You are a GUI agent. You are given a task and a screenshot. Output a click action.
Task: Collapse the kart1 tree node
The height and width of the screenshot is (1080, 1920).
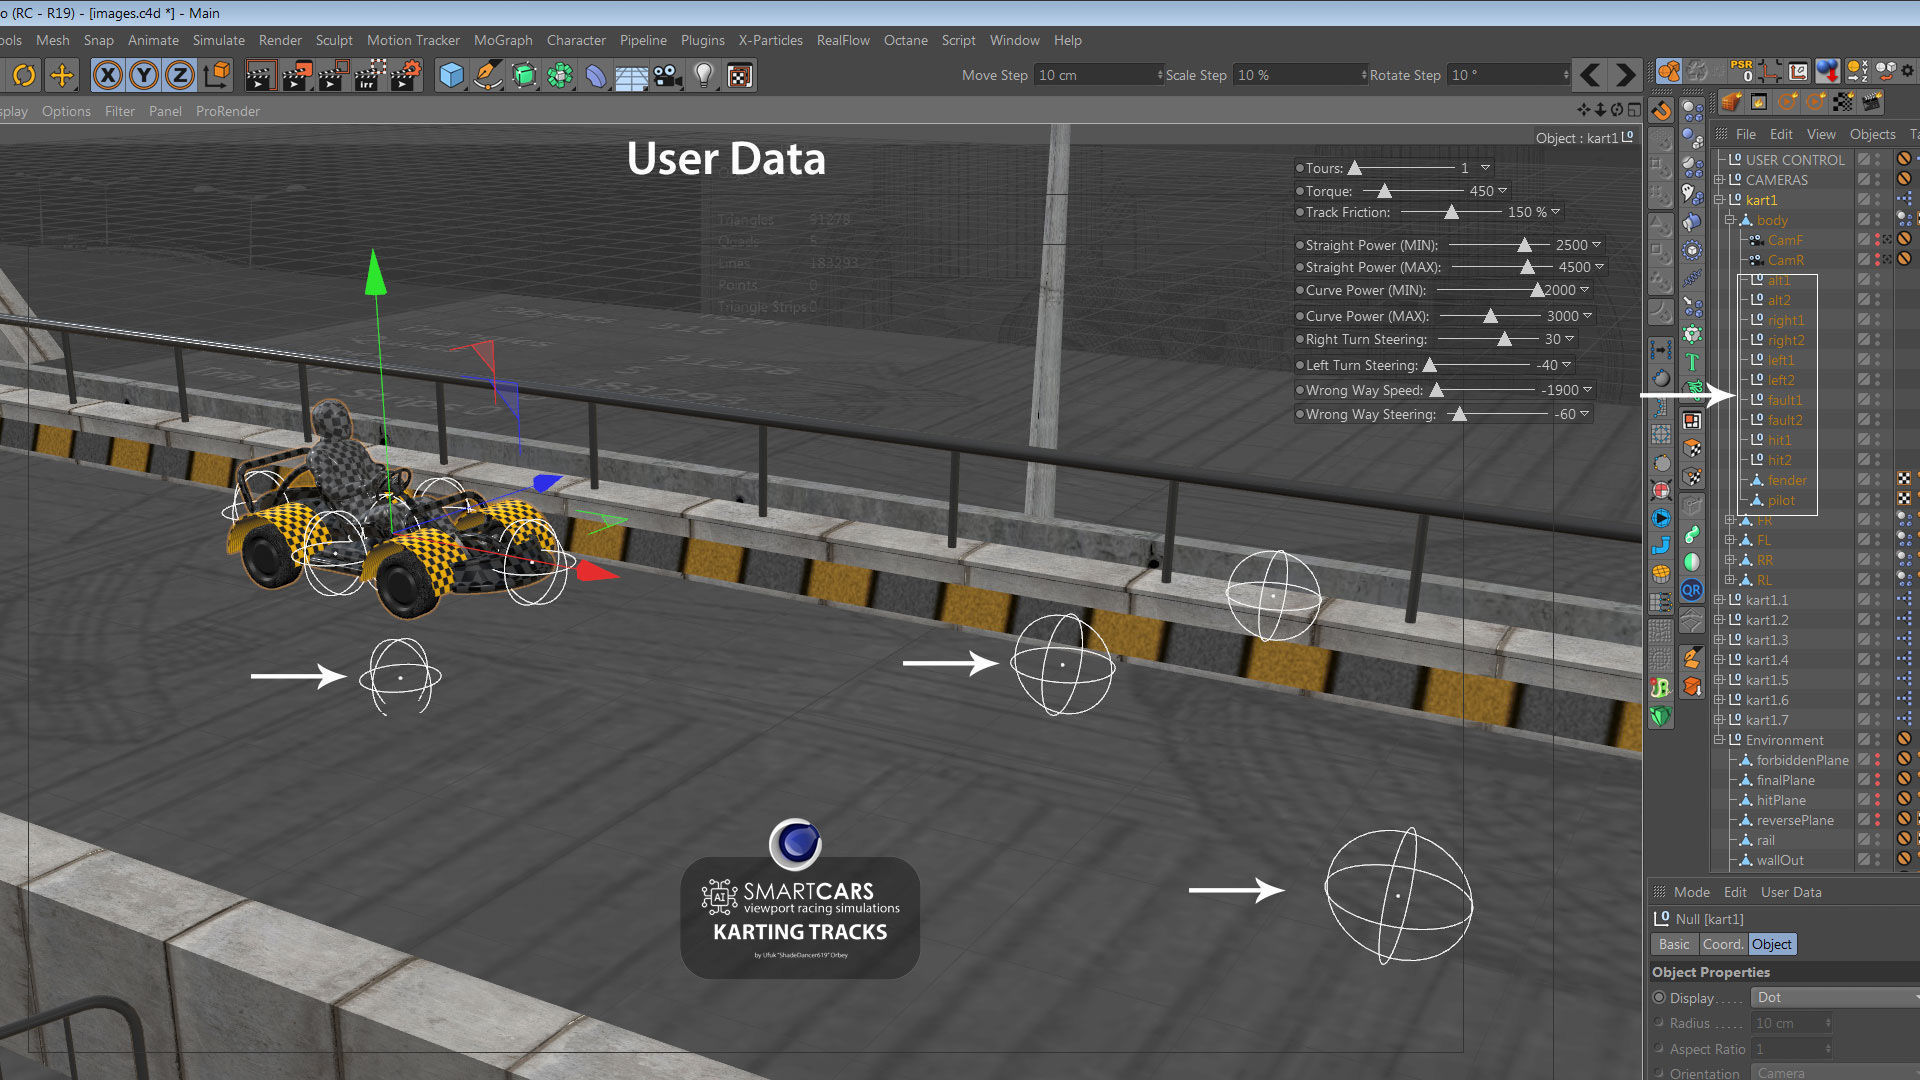pos(1719,200)
